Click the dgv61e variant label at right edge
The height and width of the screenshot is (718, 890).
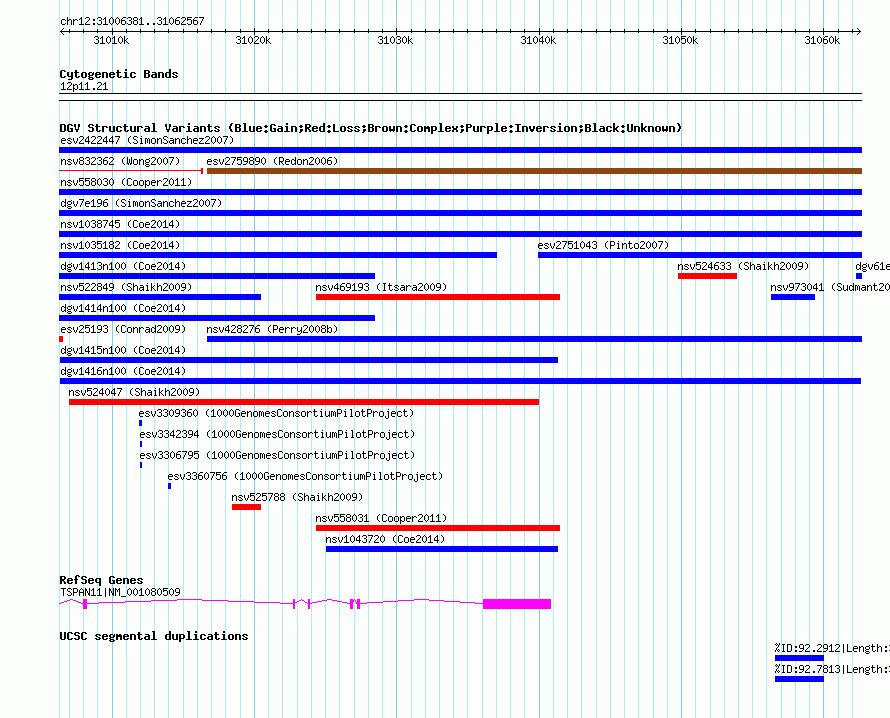[x=872, y=266]
